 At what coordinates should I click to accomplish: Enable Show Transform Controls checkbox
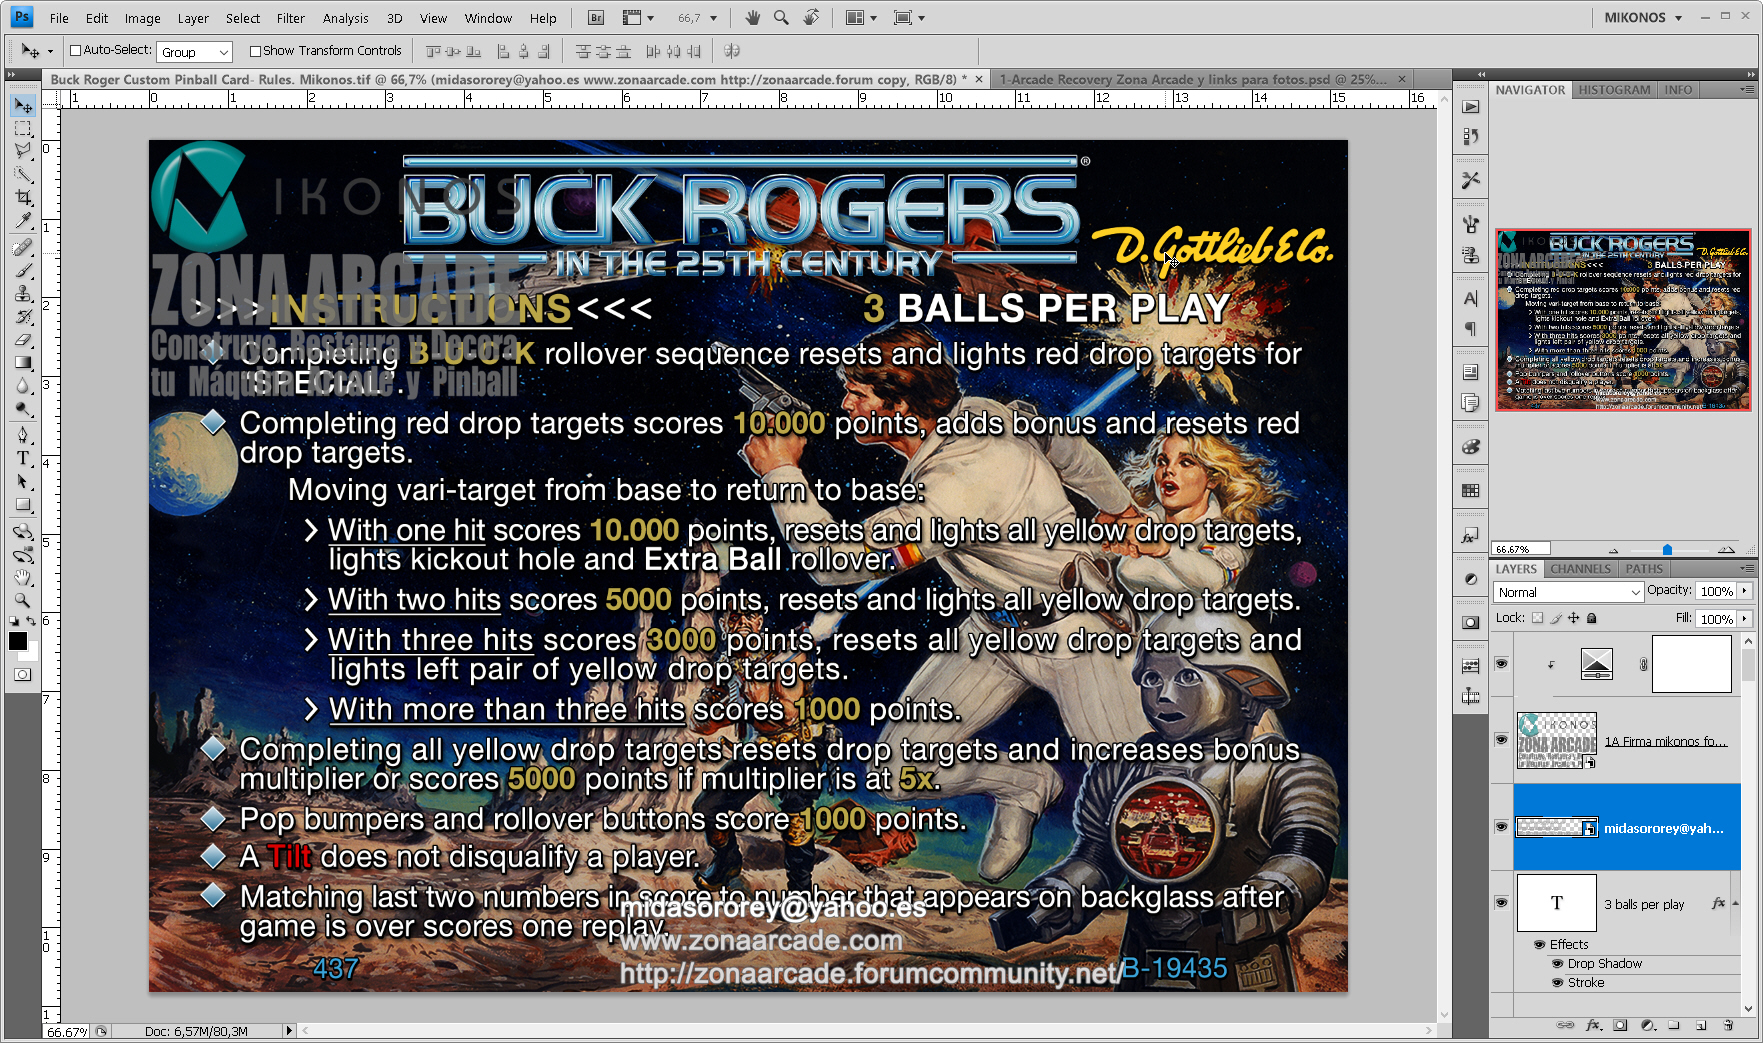tap(255, 51)
